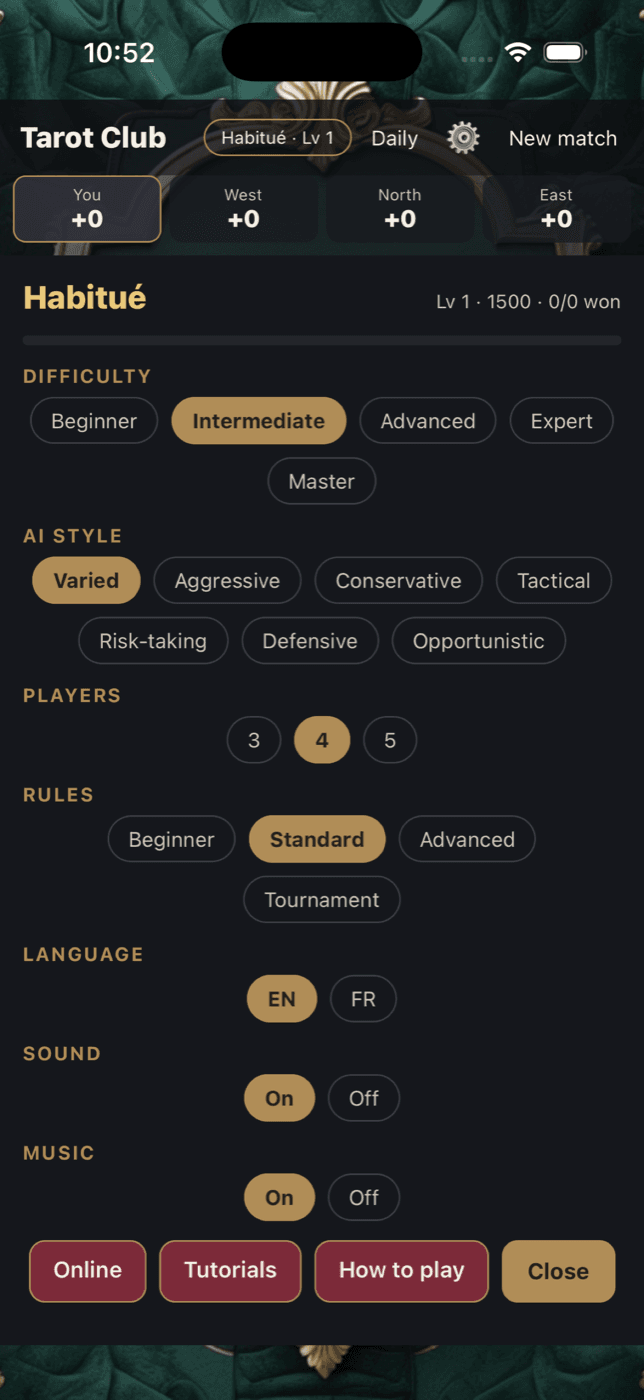Pick the Expert difficulty chip
The image size is (644, 1400).
tap(562, 421)
